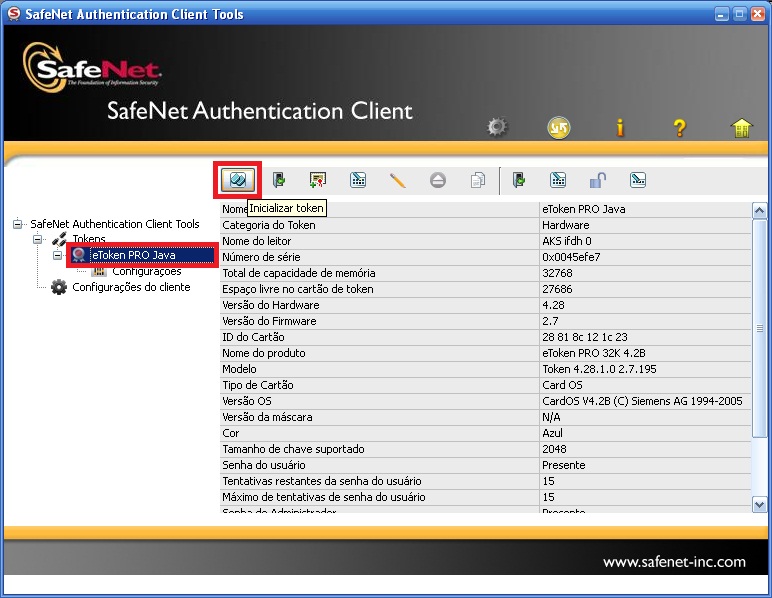Click the eToken PRO Java seal icon
This screenshot has width=772, height=598.
(79, 255)
